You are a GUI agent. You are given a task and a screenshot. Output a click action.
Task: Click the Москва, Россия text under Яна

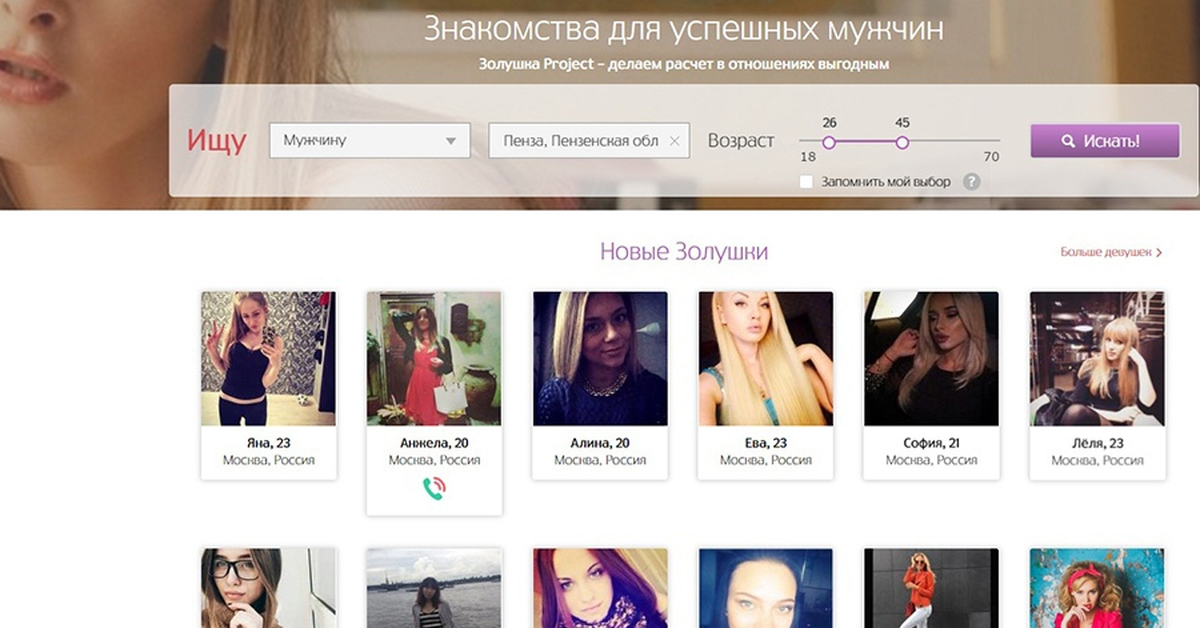pyautogui.click(x=269, y=461)
